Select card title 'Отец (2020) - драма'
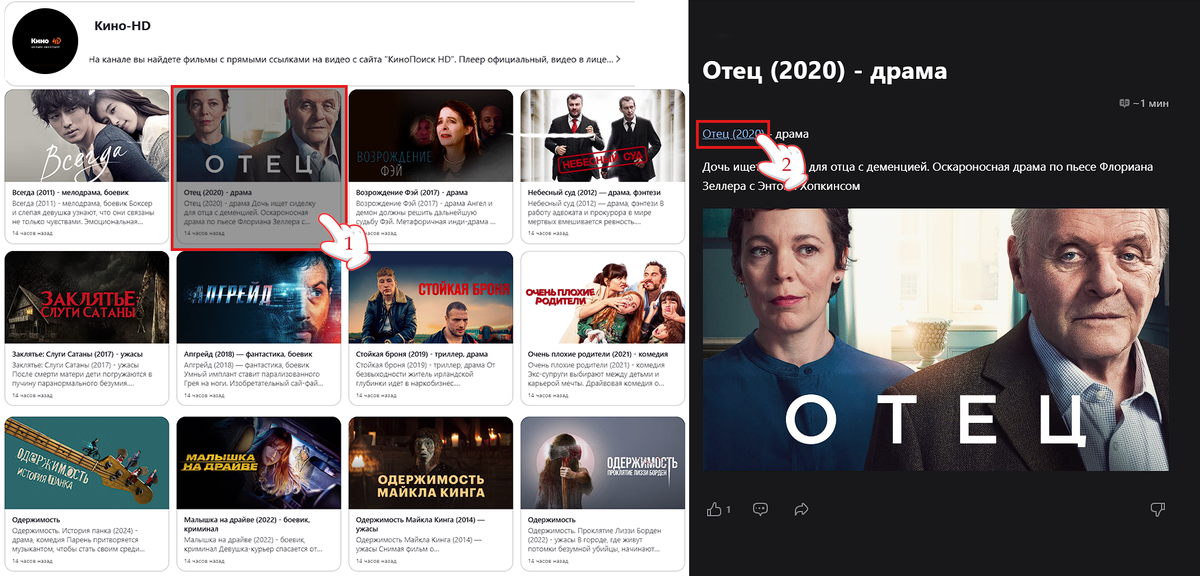This screenshot has height=576, width=1200. (x=220, y=192)
